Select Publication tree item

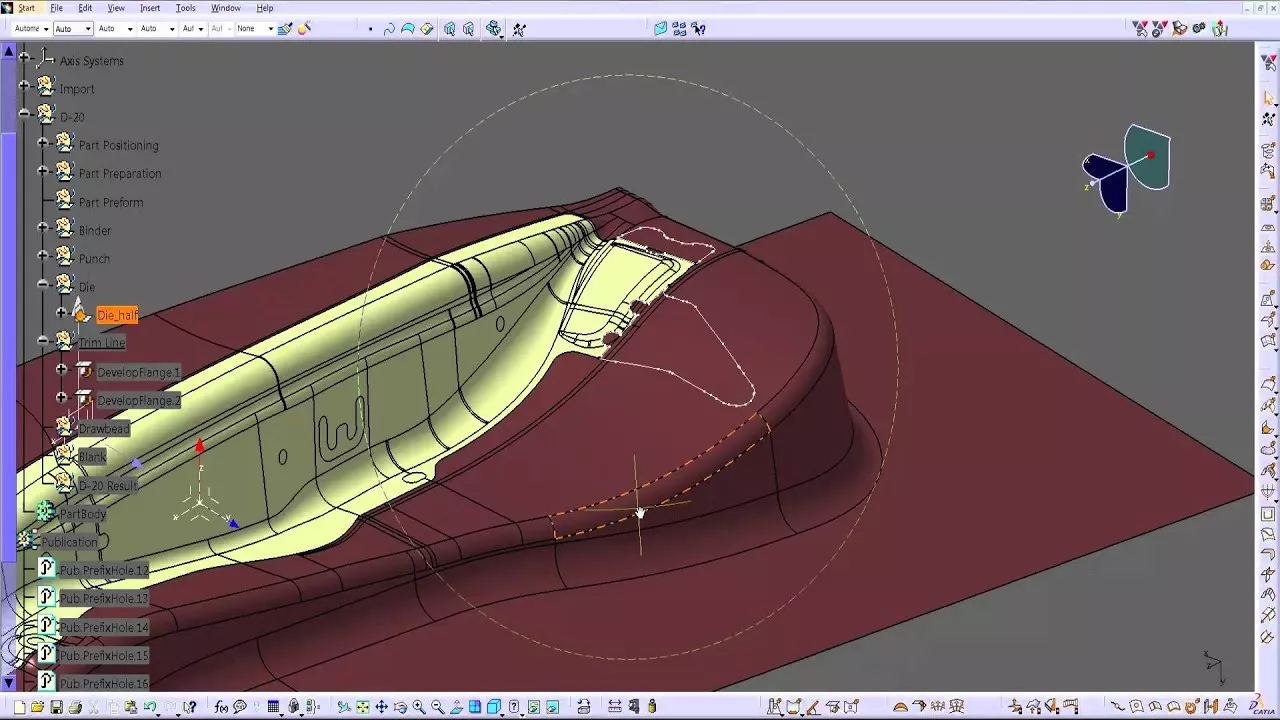tap(69, 542)
